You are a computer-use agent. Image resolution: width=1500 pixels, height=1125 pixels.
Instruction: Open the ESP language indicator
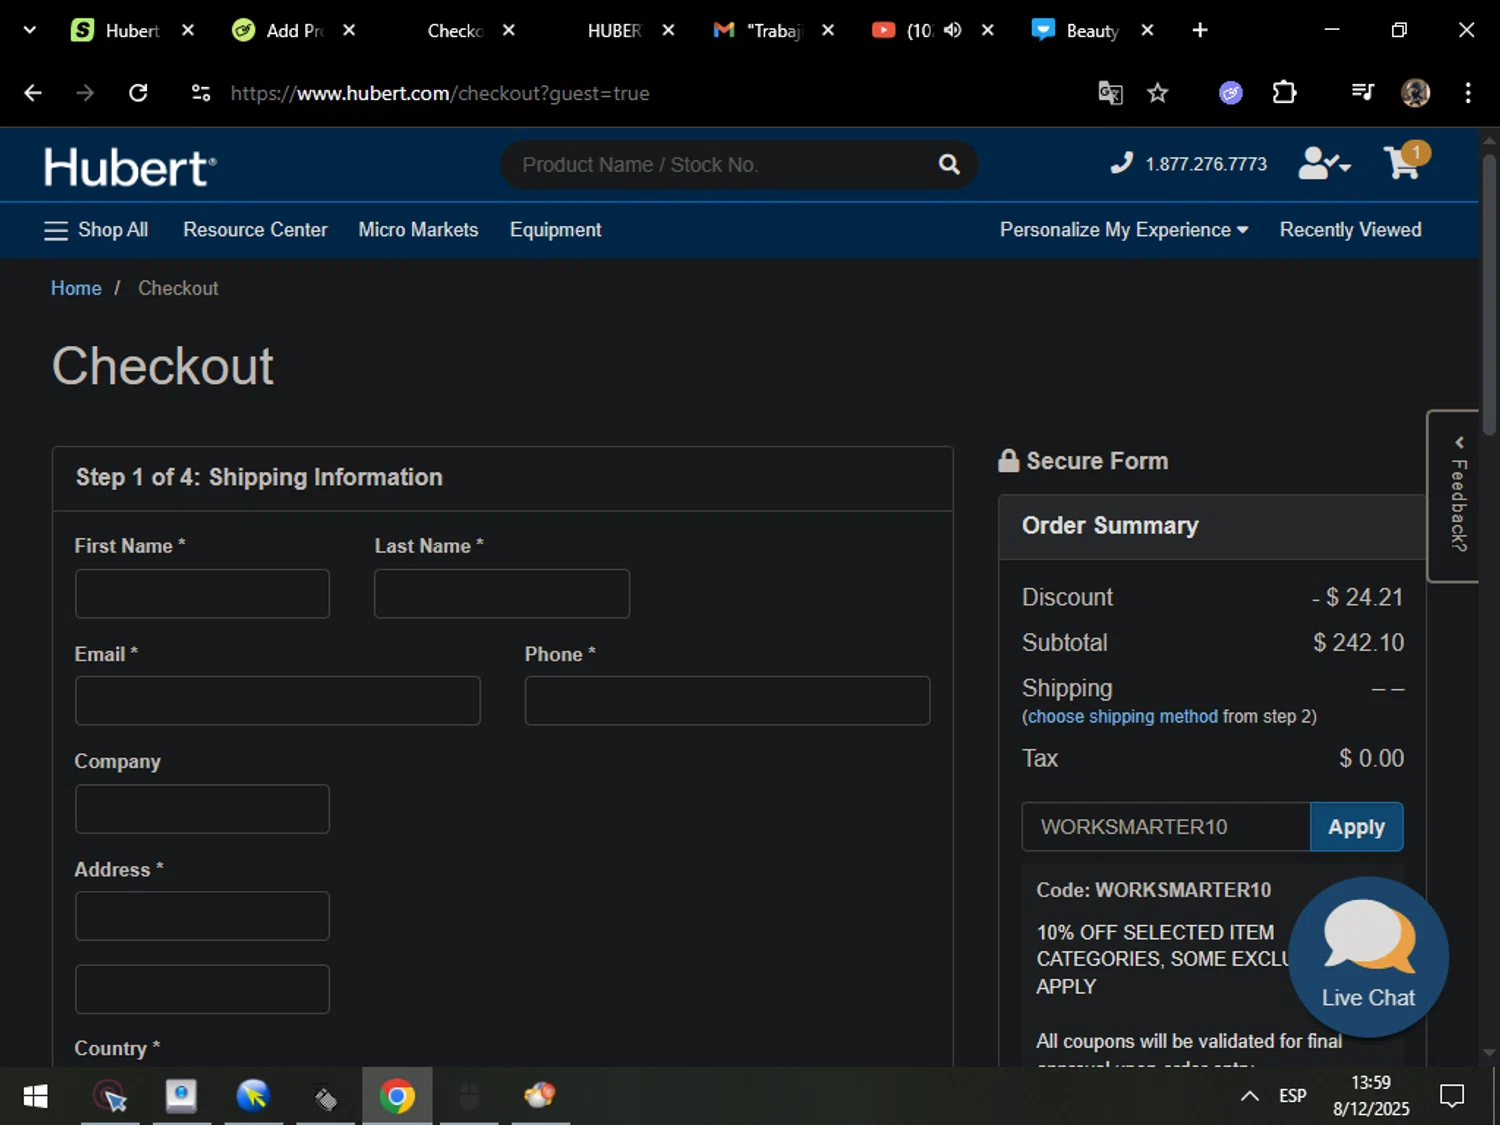[1293, 1096]
